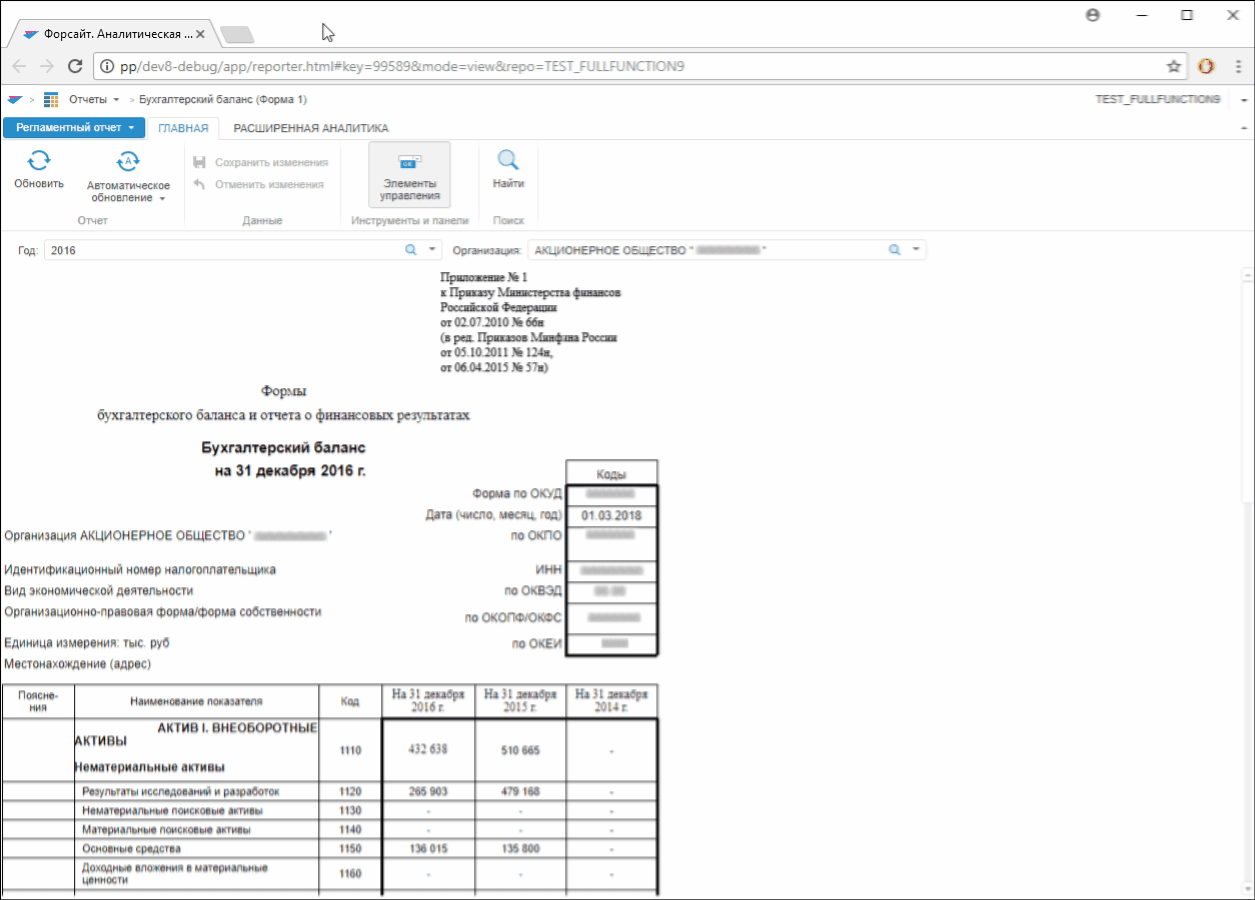Click column header На 31 декабря 2015 г.
Image resolution: width=1255 pixels, height=900 pixels.
pos(520,701)
